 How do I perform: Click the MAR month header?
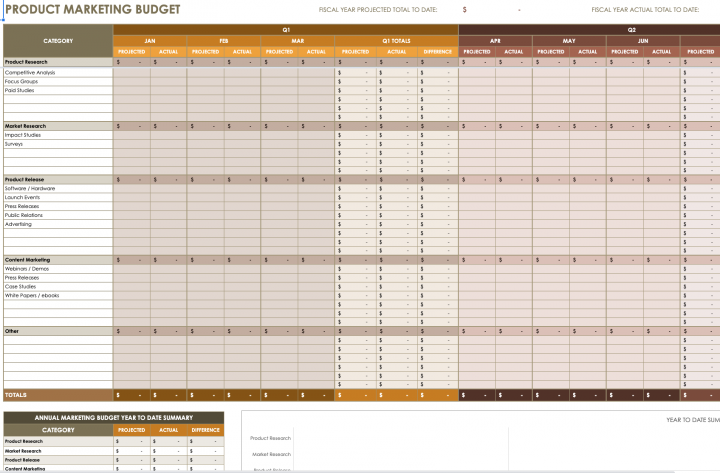point(298,41)
